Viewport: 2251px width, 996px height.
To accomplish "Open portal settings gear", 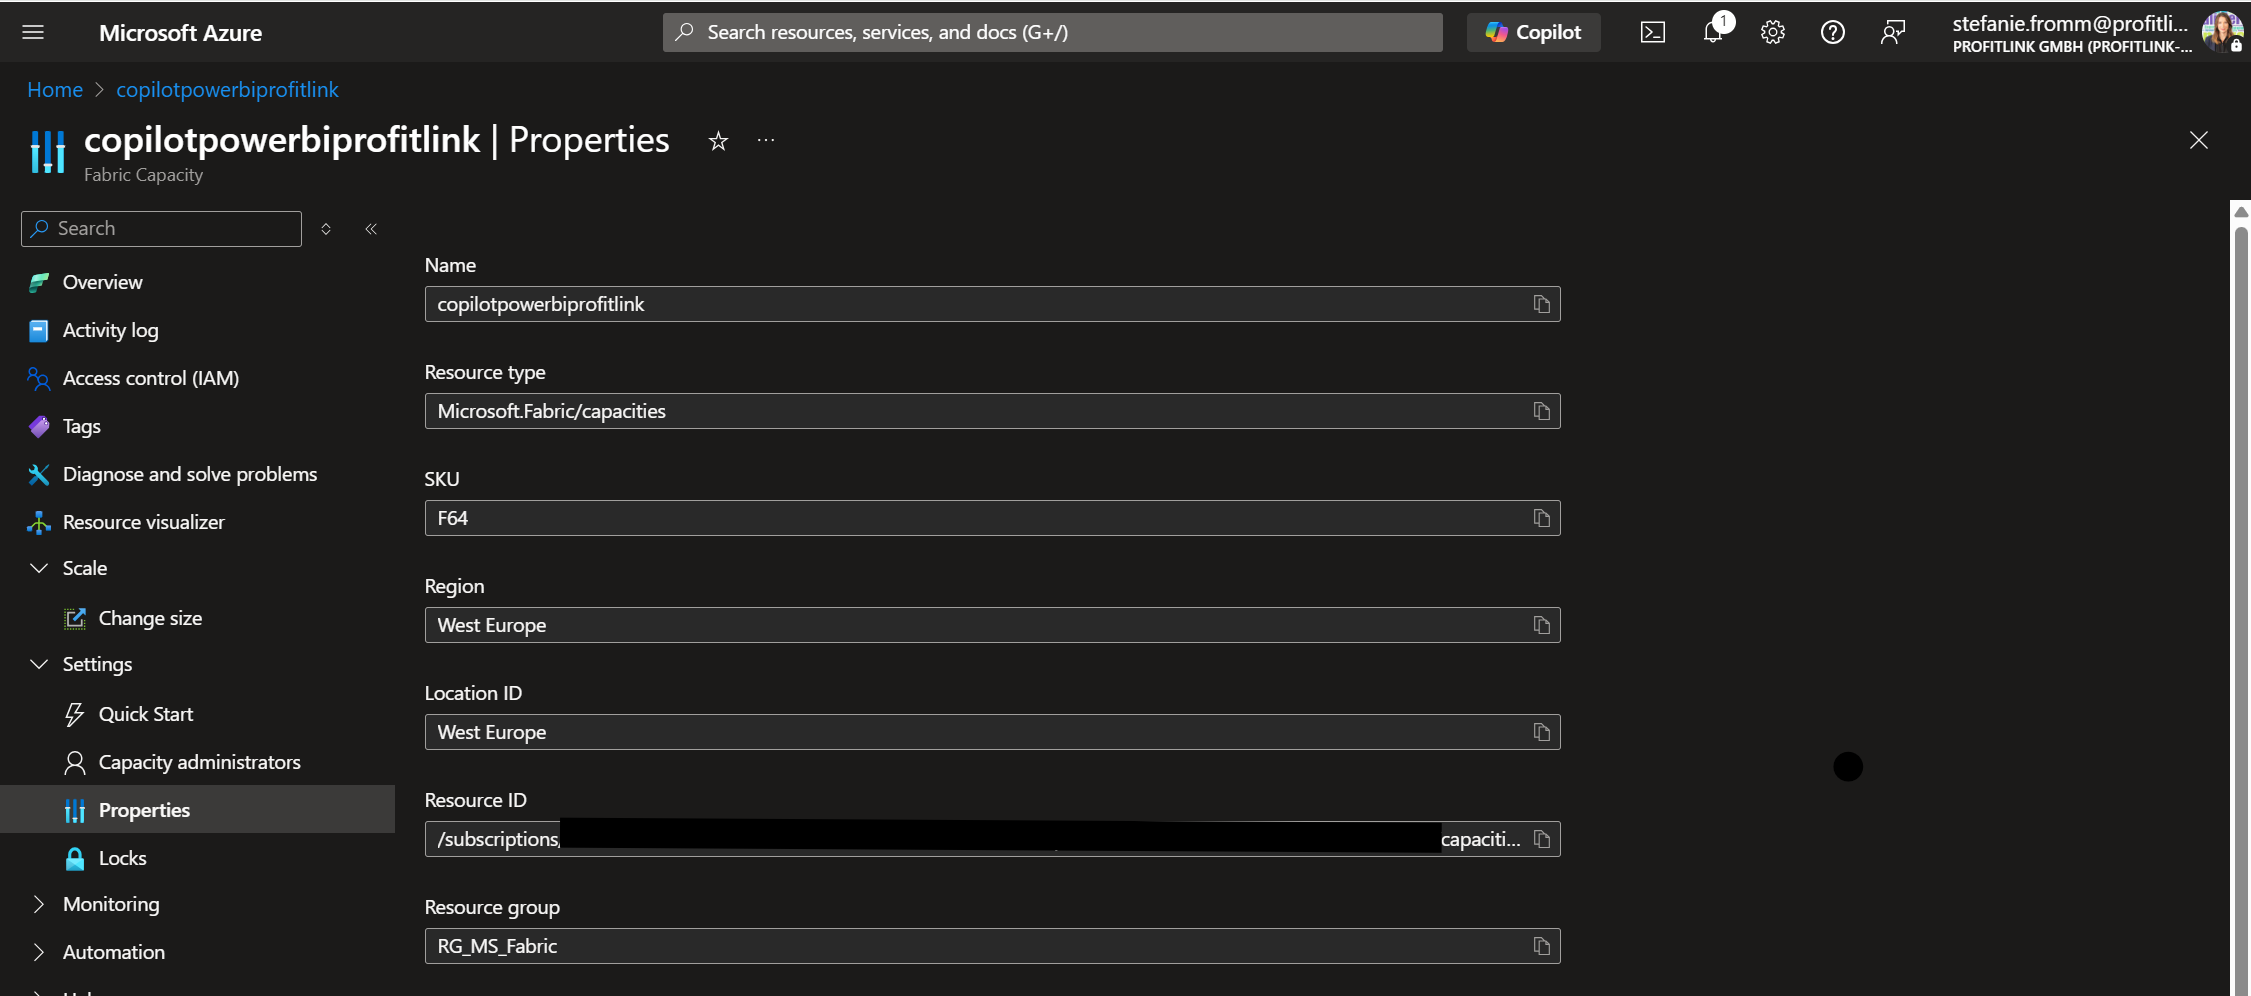I will point(1772,32).
